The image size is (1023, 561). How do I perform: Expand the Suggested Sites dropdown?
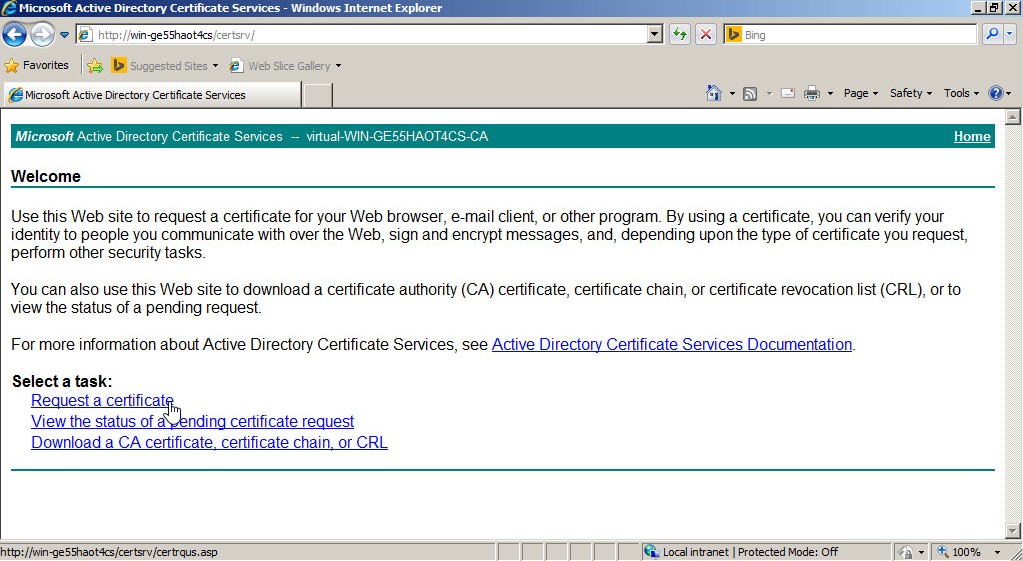215,66
